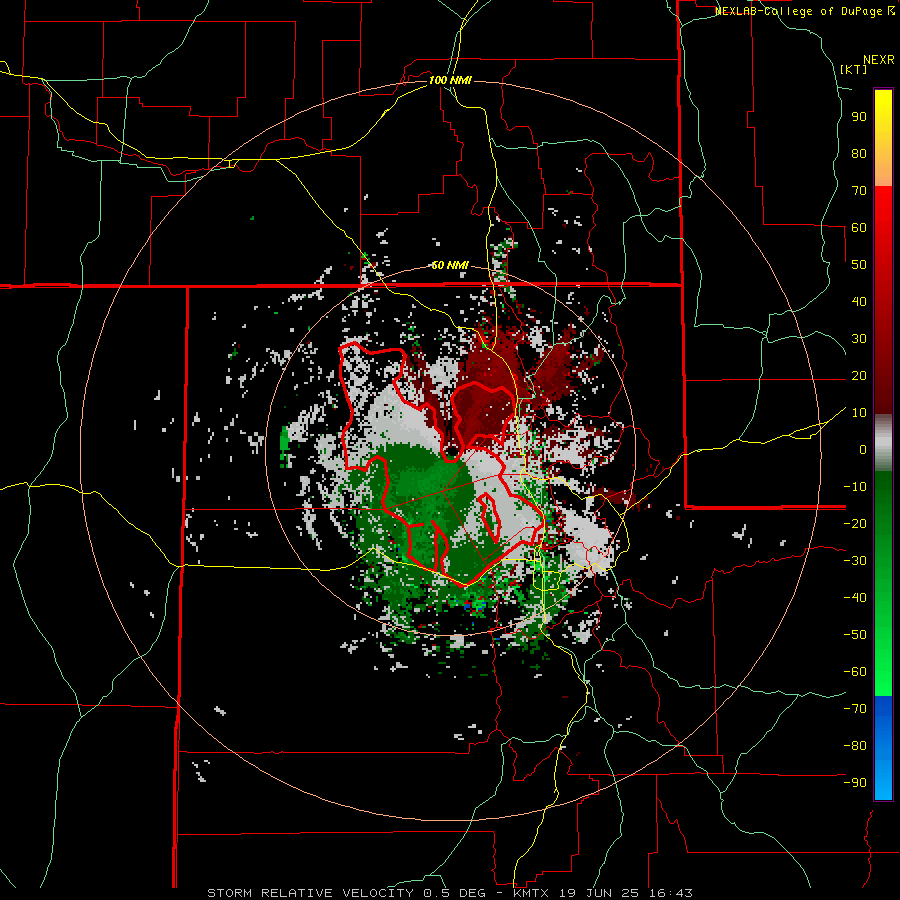Click the black radar-site dot at map center

click(x=452, y=451)
